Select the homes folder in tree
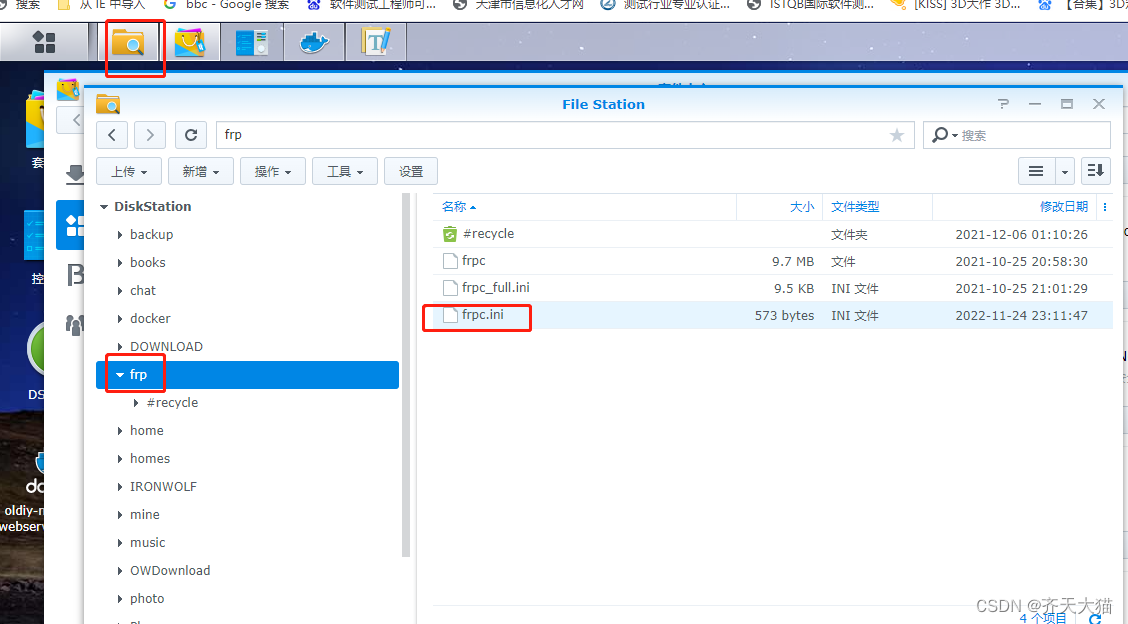 (x=150, y=458)
